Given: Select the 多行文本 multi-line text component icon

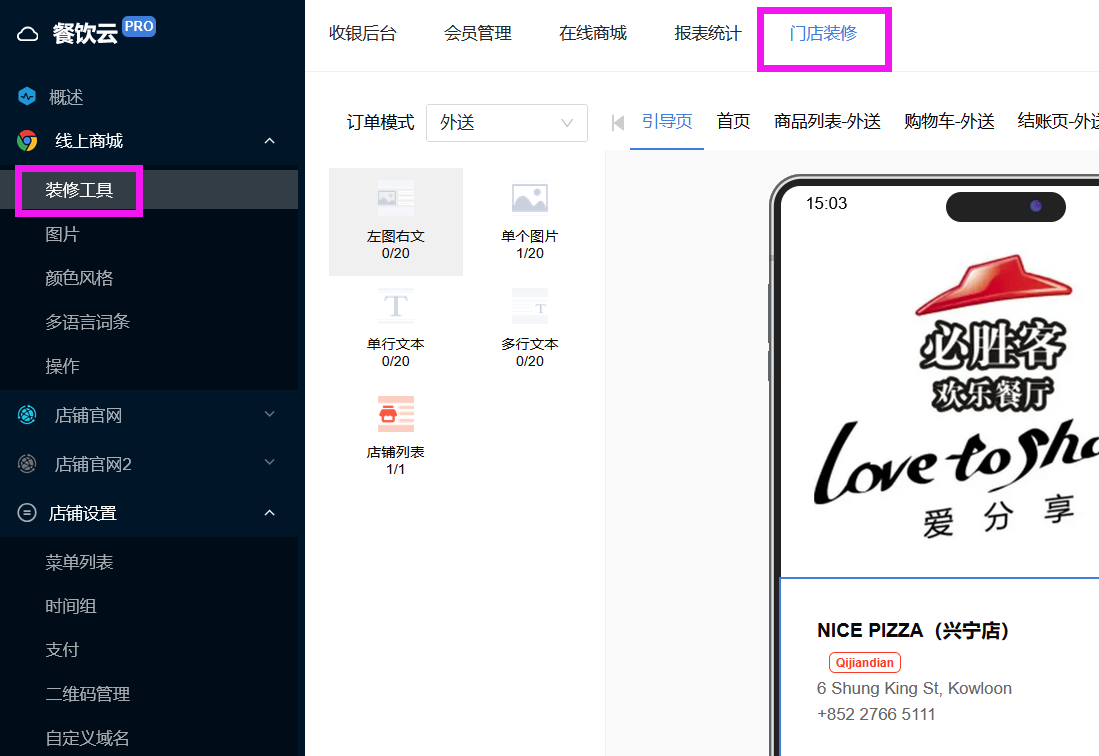Looking at the screenshot, I should tap(530, 305).
